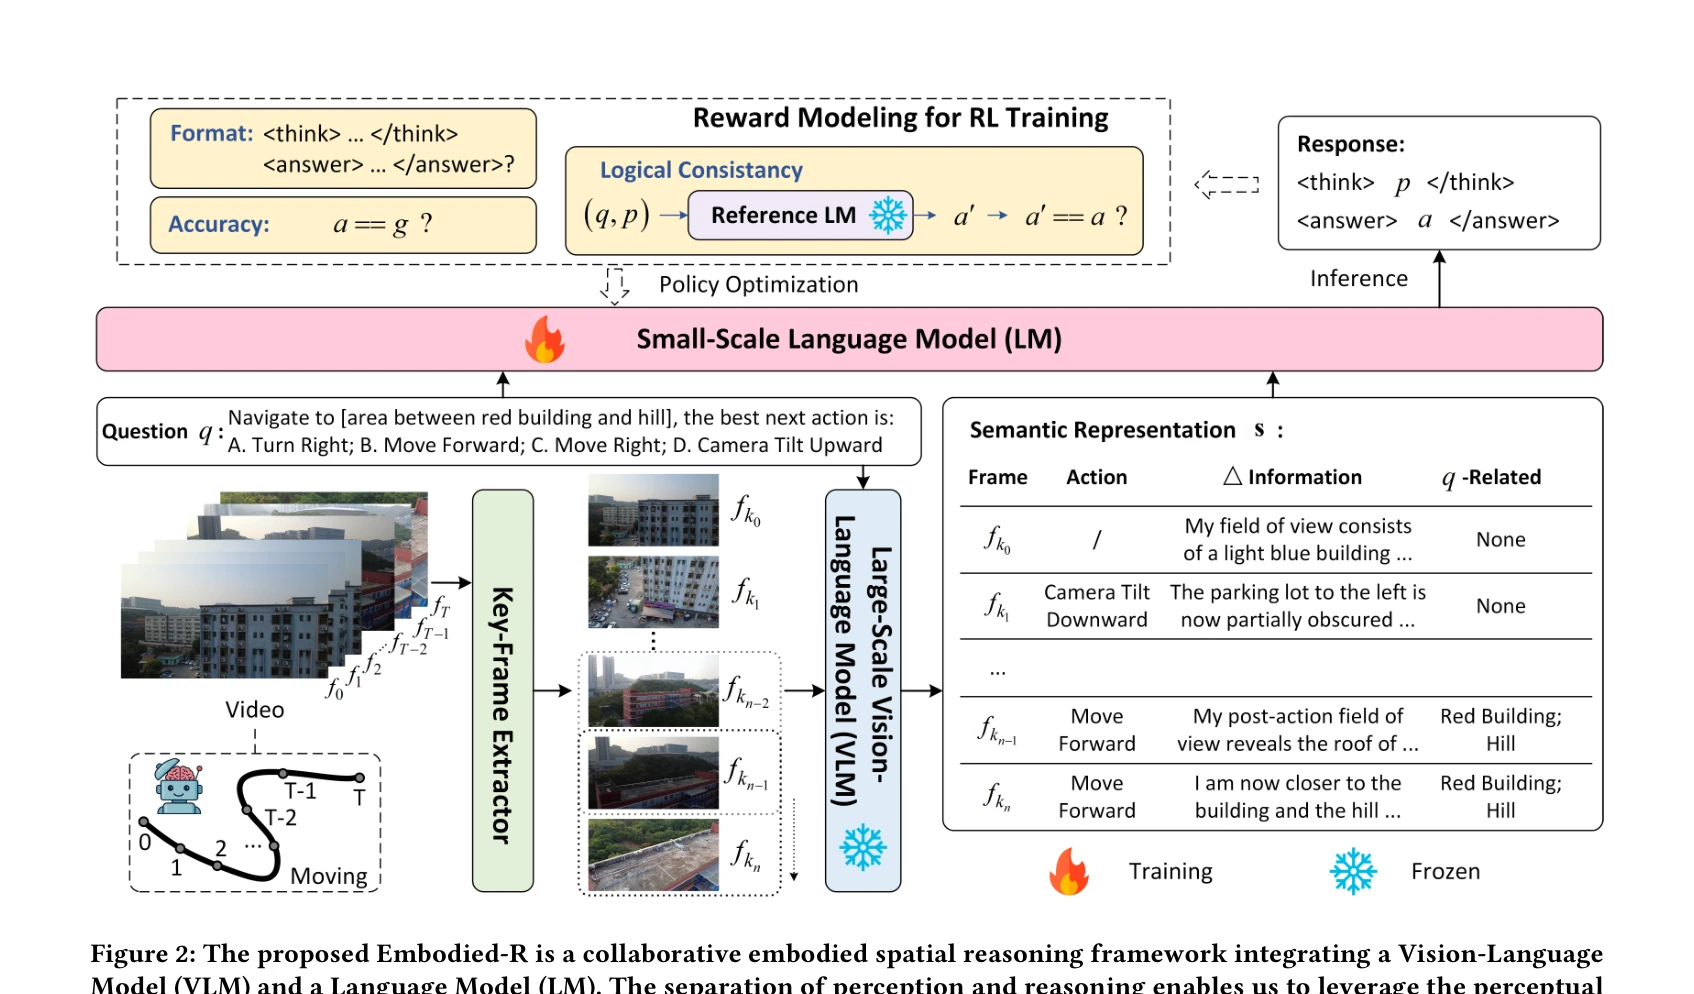
Task: Click the 'Frame' column header
Action: (x=997, y=477)
